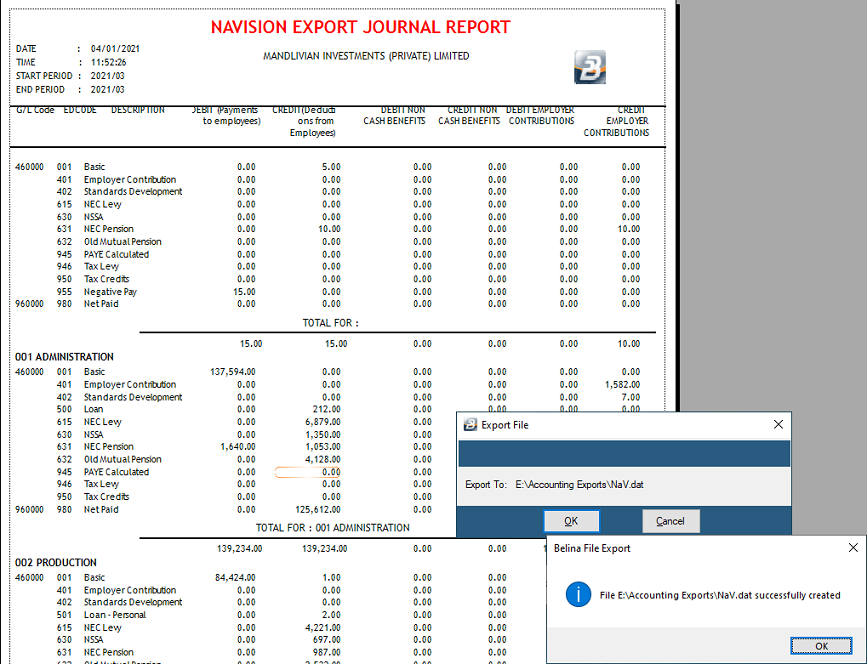
Task: Click the Belina icon in Export File title bar
Action: point(470,425)
